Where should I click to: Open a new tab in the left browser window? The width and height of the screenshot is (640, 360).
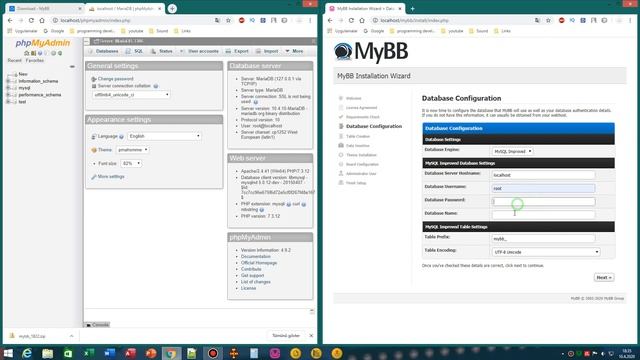pos(172,8)
